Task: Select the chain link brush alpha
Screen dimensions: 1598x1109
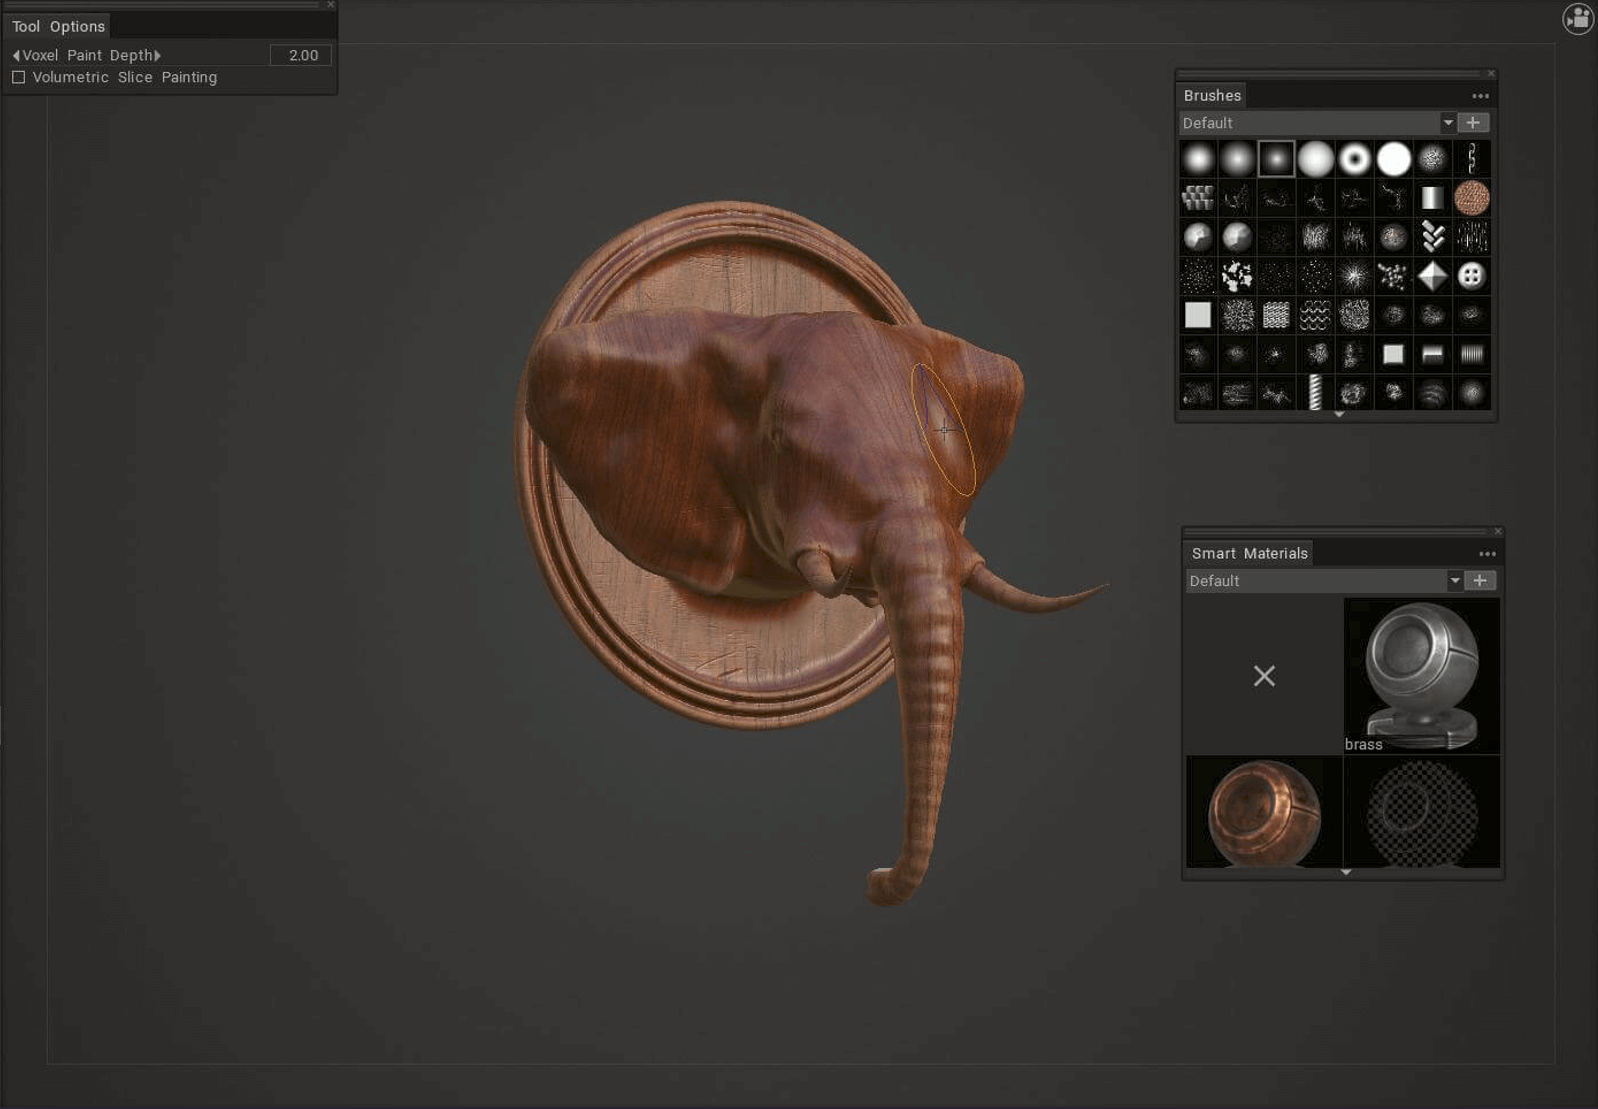Action: click(1471, 158)
